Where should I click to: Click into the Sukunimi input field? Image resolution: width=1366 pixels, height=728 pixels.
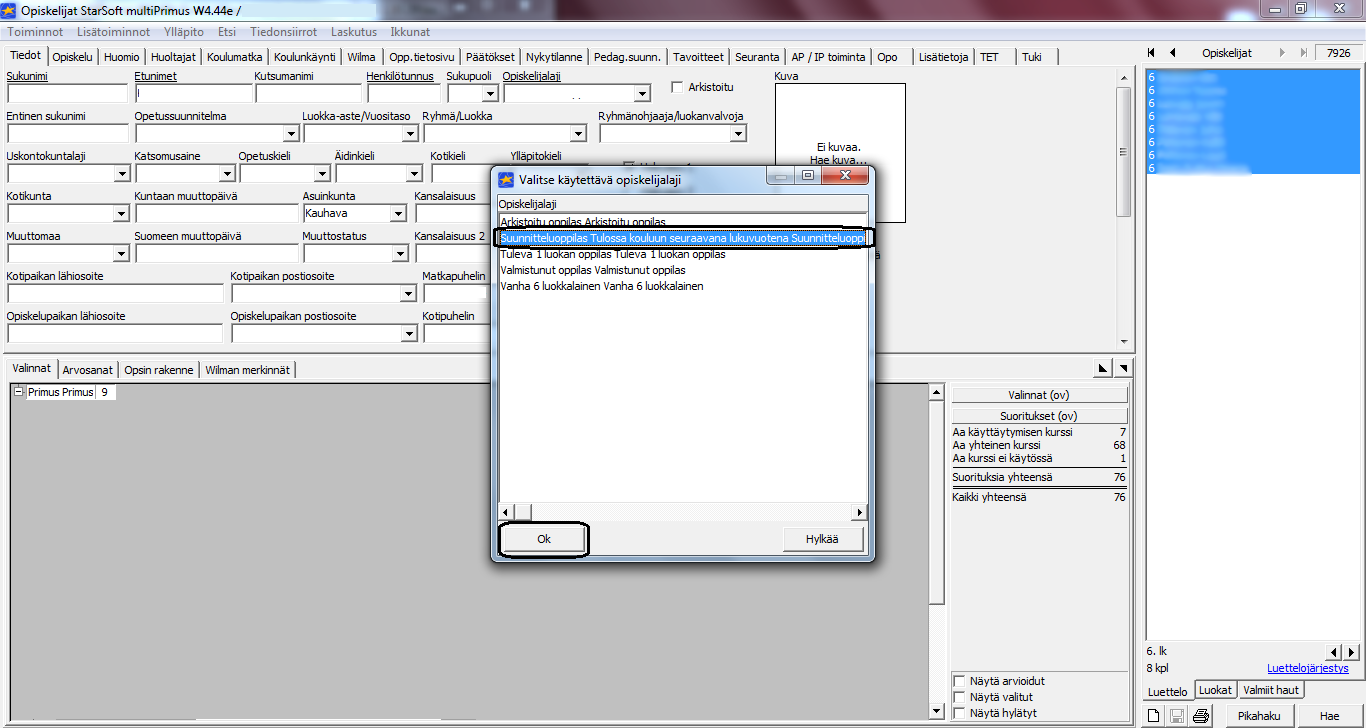tap(67, 94)
